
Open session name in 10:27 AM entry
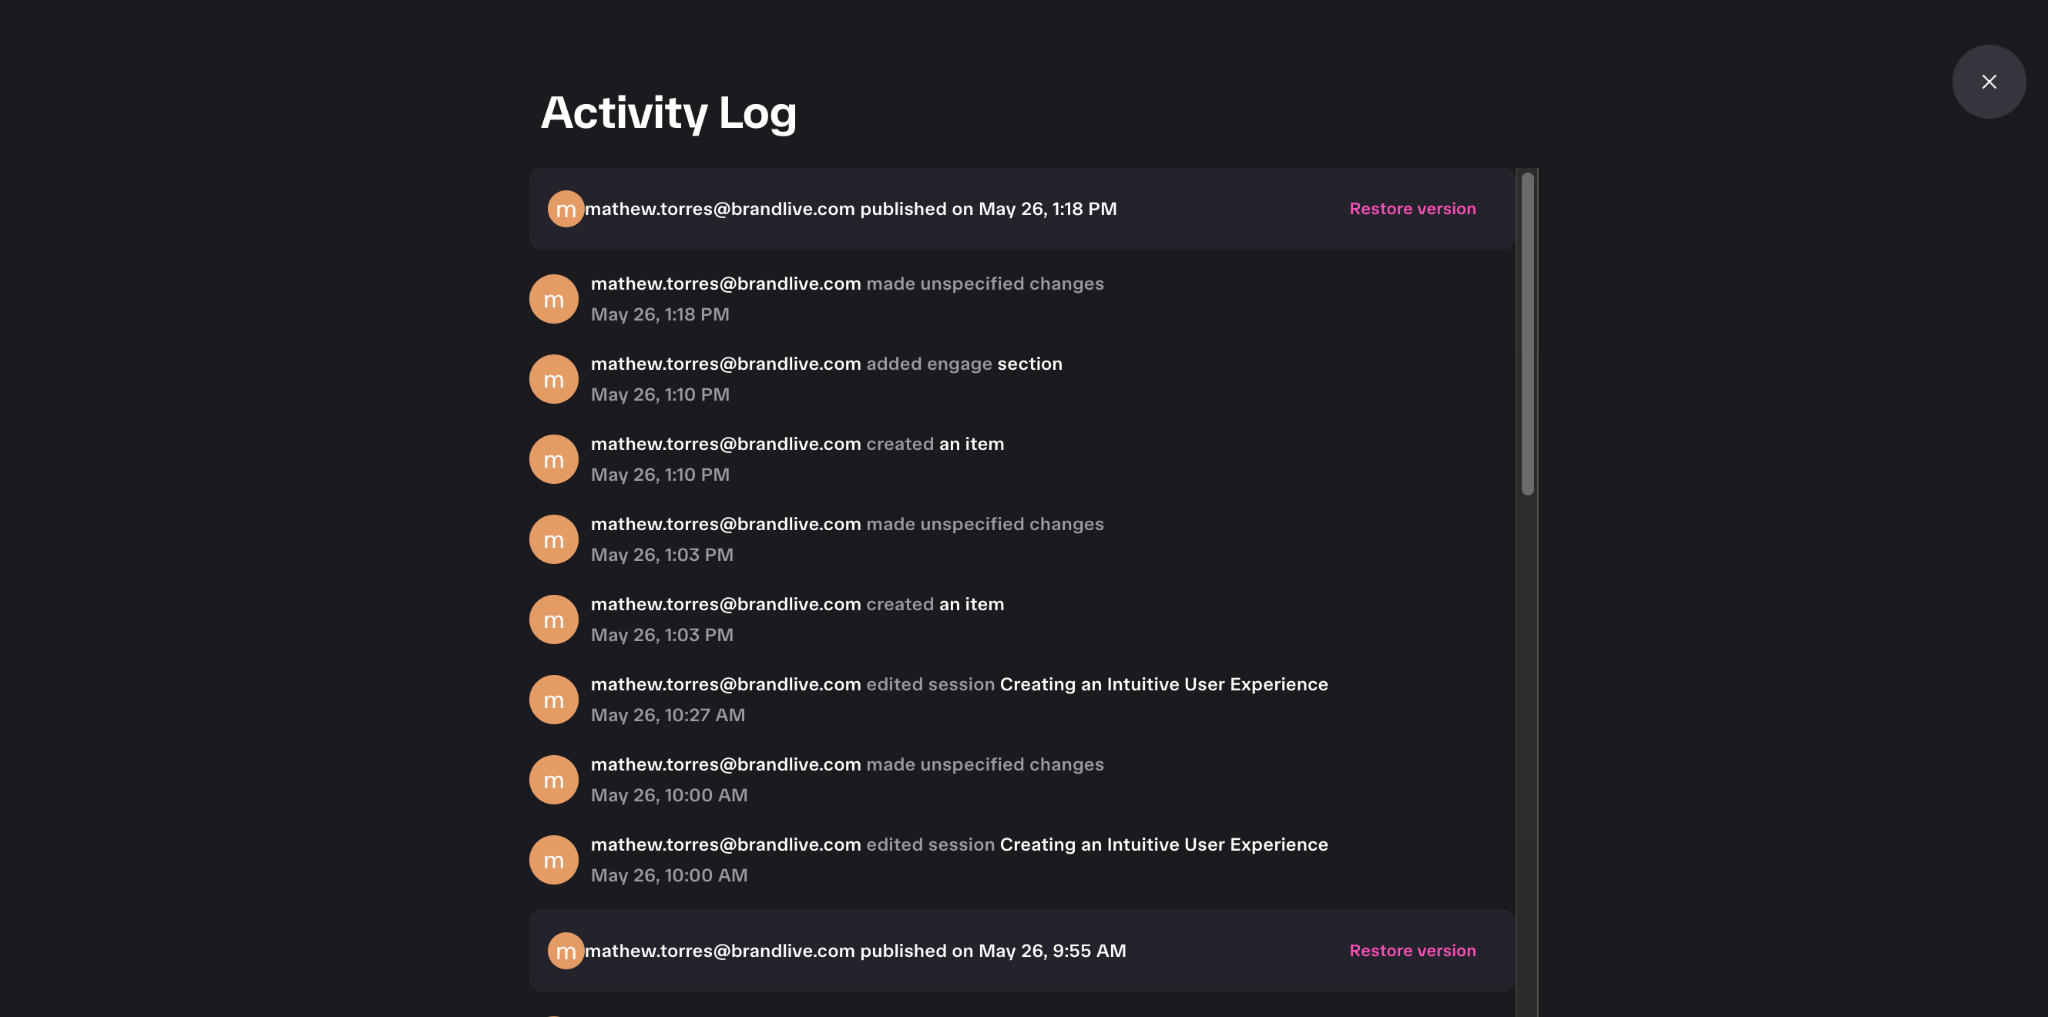(x=1164, y=684)
